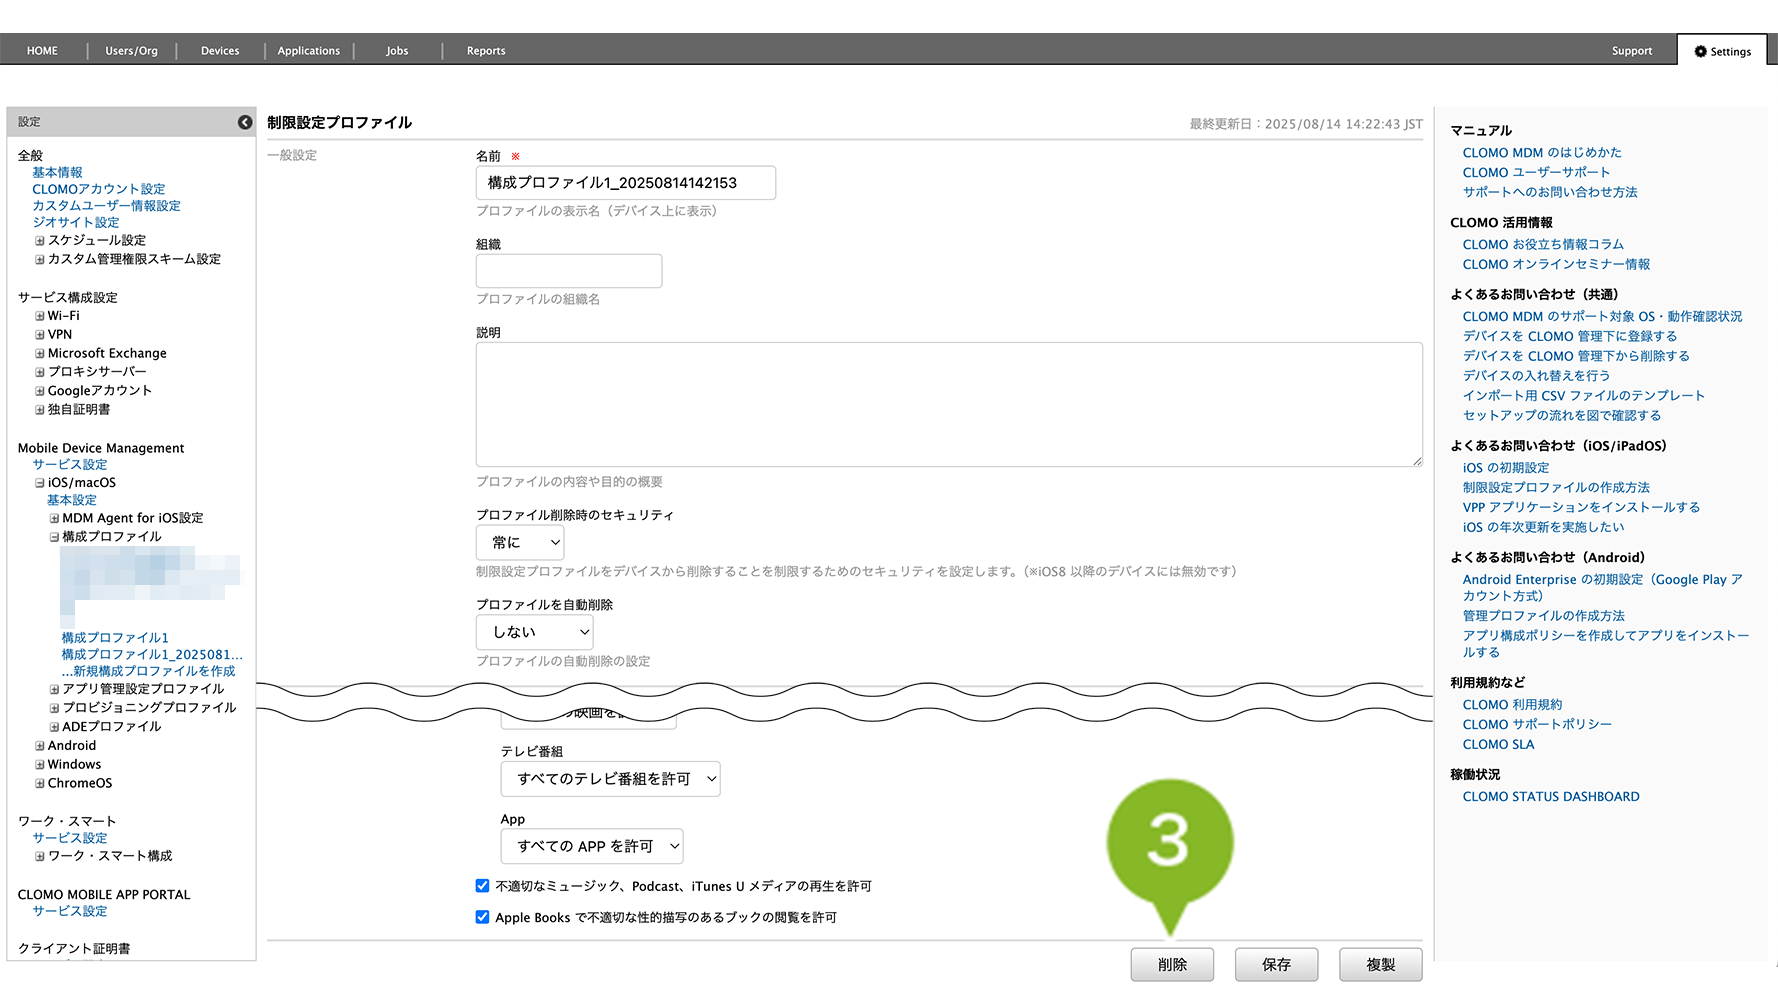Open the App rating dropdown
This screenshot has height=1000, width=1778.
click(x=592, y=846)
